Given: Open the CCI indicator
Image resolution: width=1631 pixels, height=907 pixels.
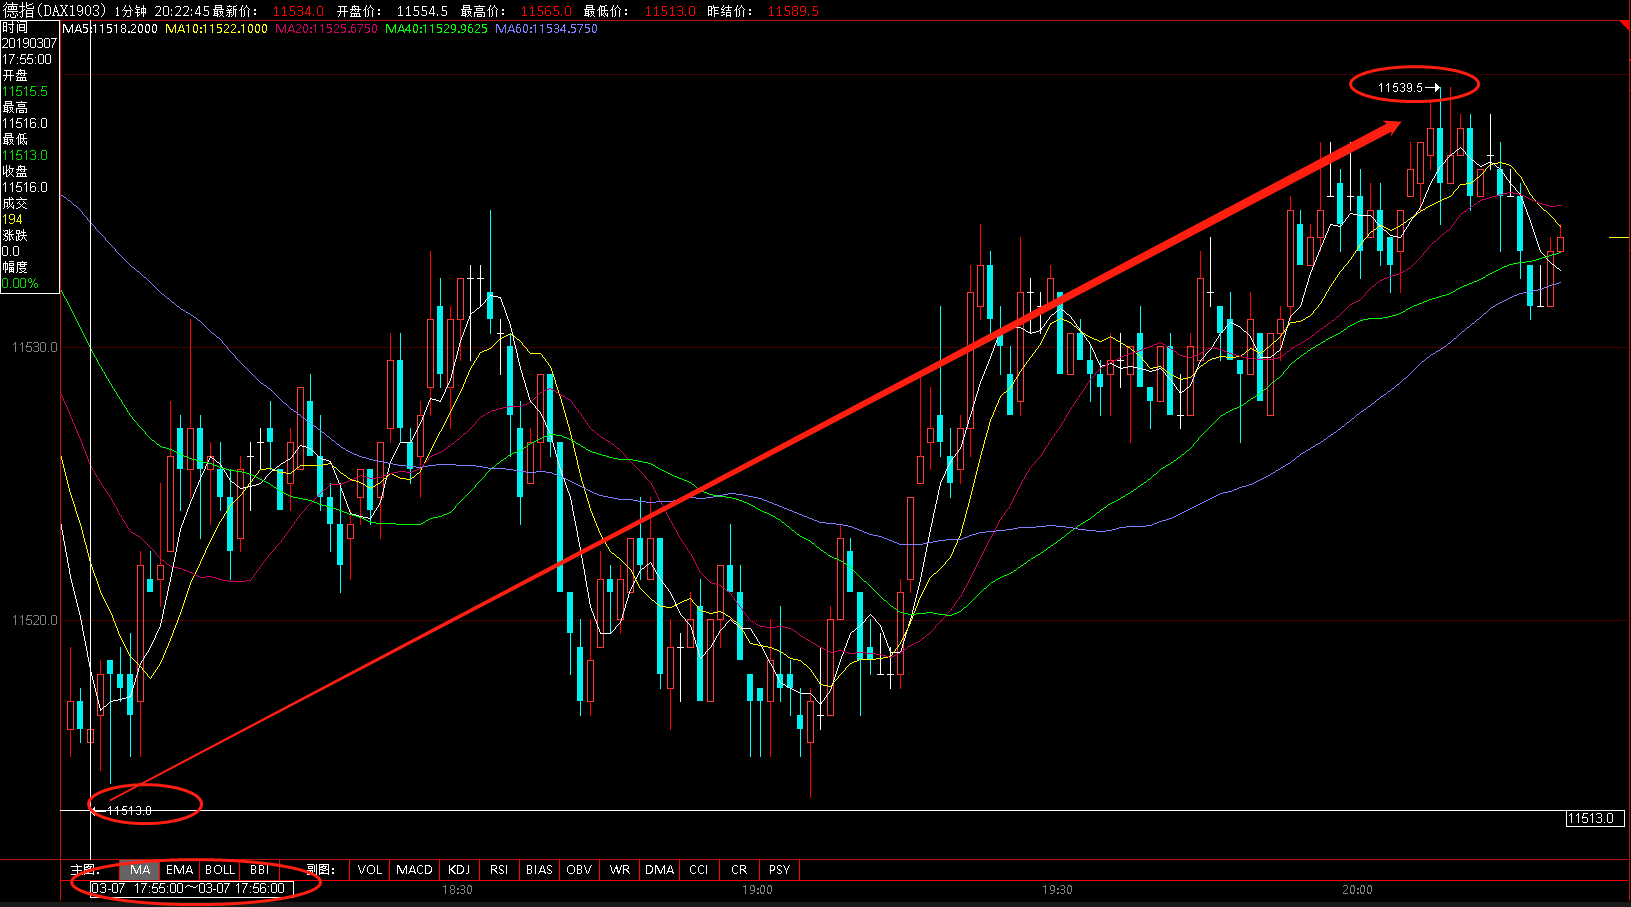Looking at the screenshot, I should point(699,869).
